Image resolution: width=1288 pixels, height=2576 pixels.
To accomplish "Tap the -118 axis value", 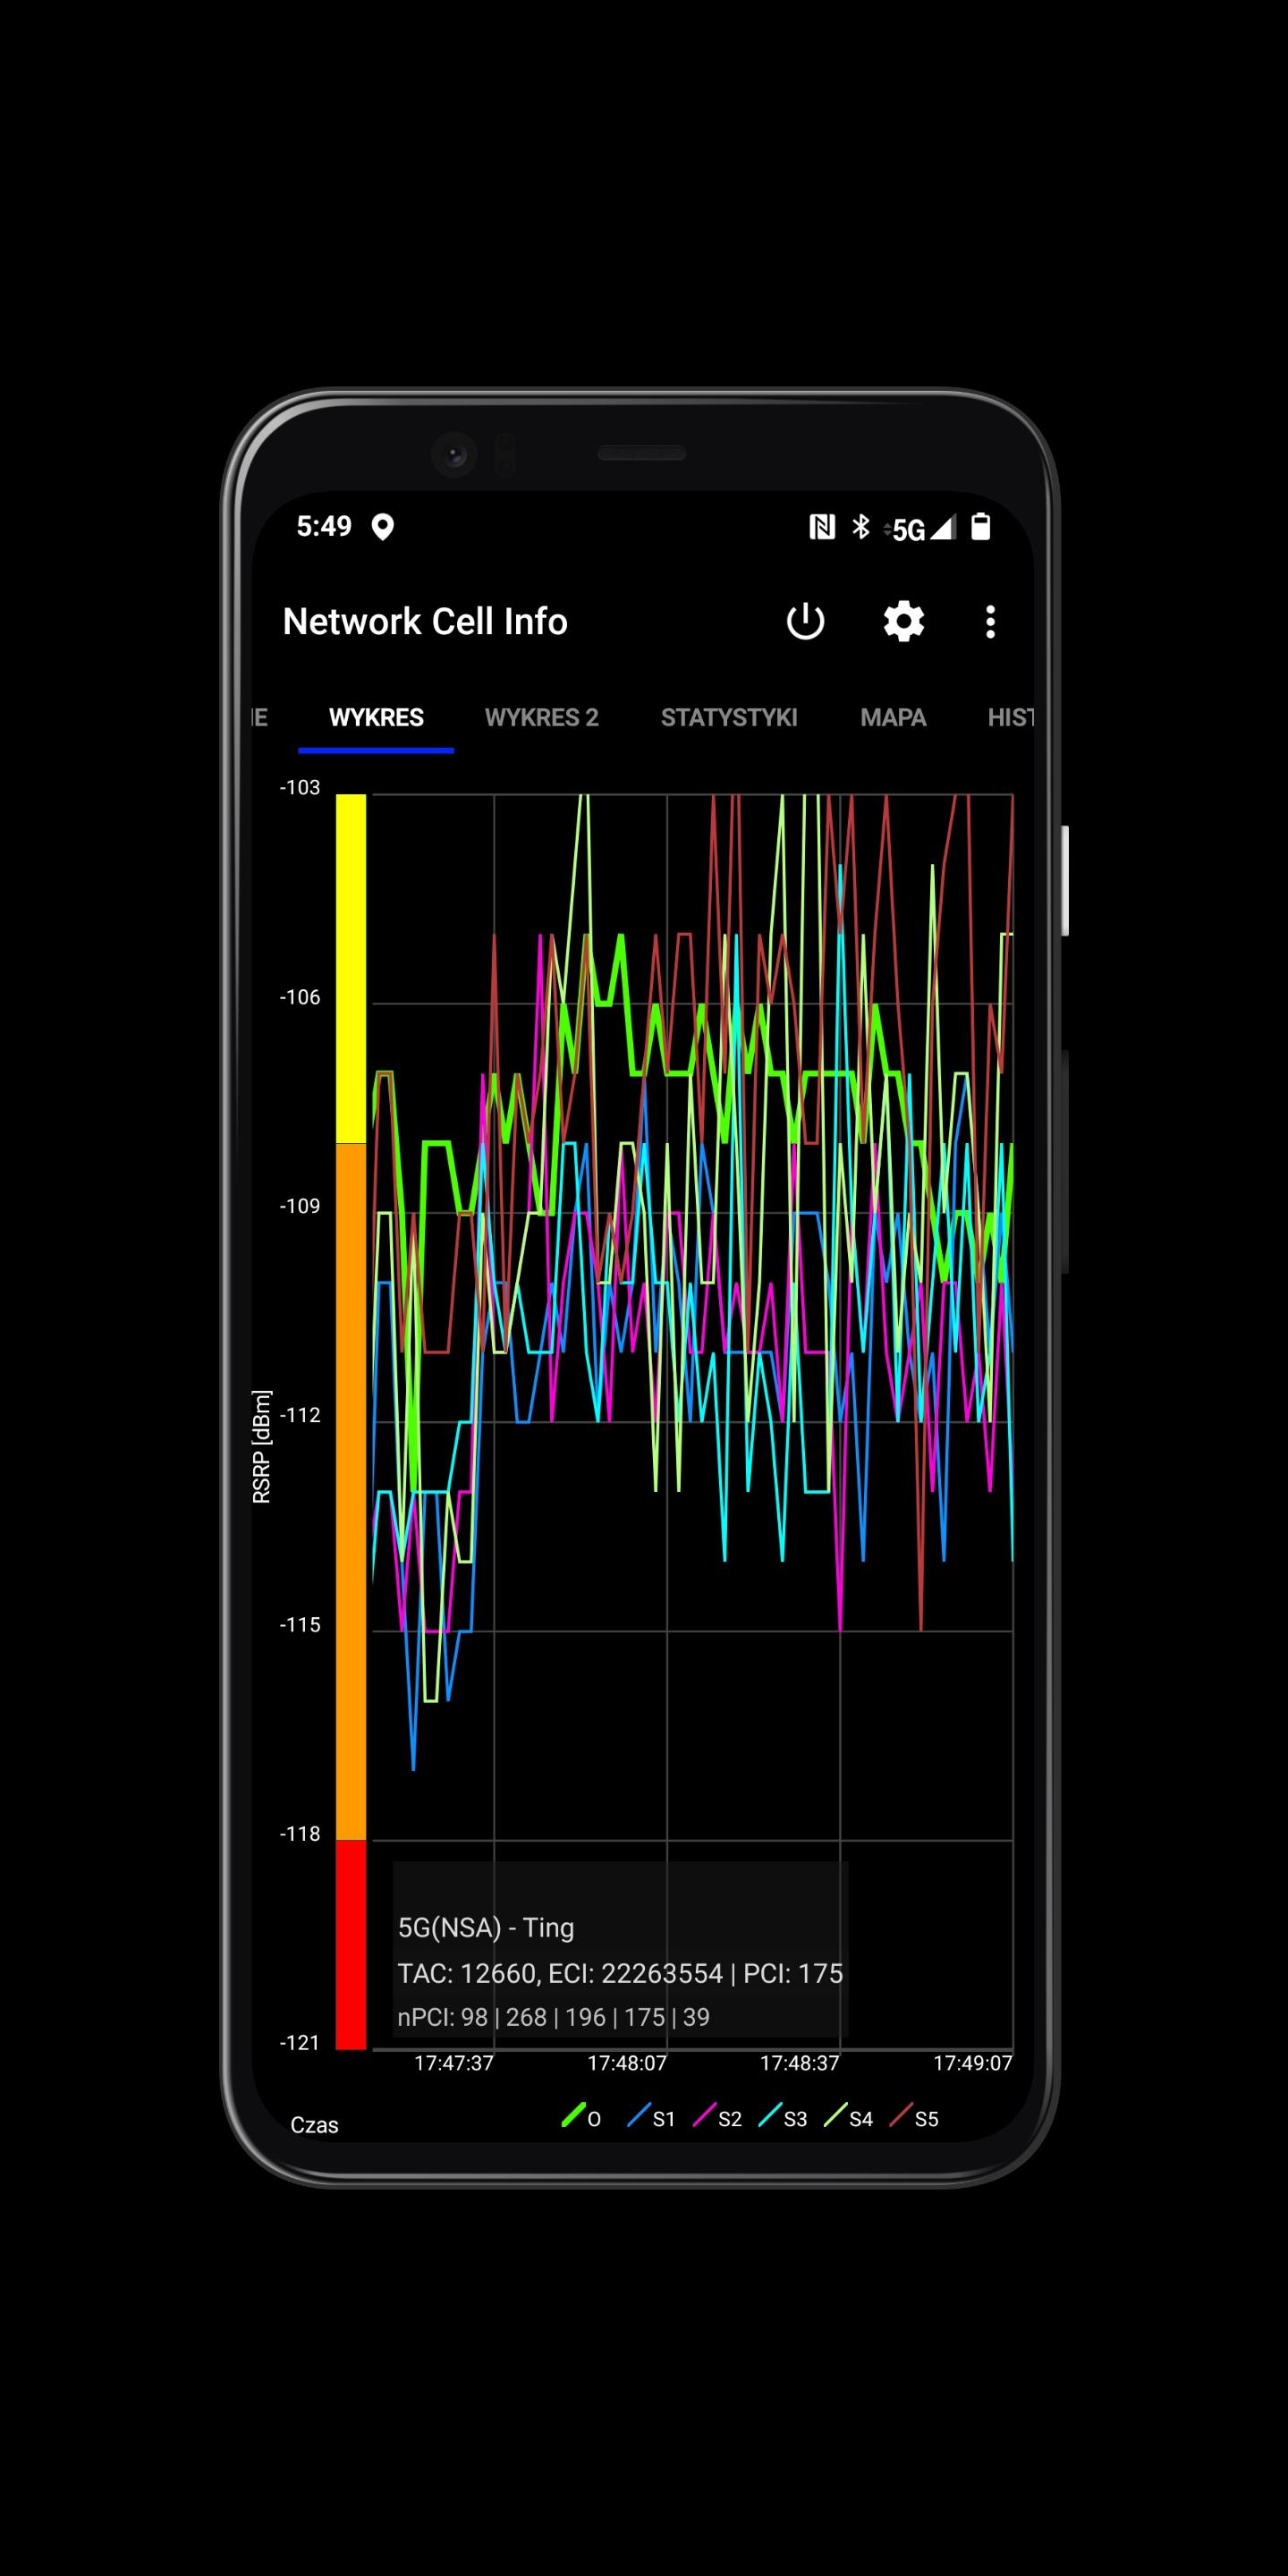I will pos(300,1834).
